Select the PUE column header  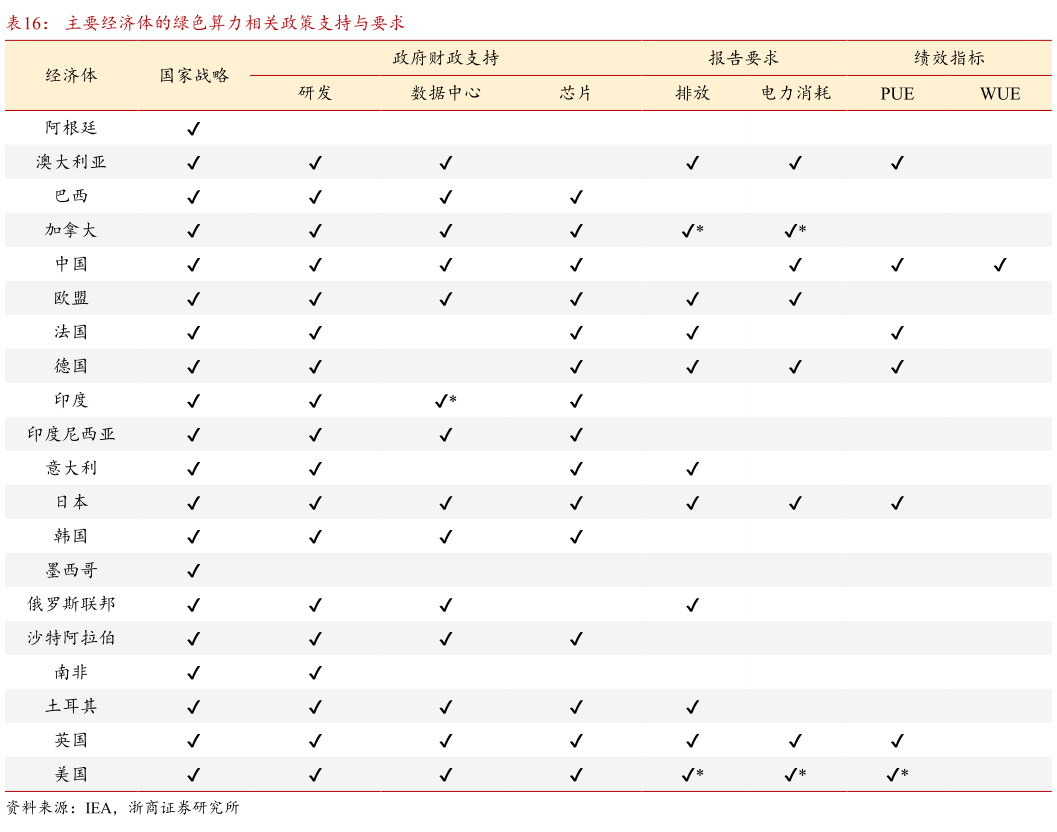click(897, 94)
